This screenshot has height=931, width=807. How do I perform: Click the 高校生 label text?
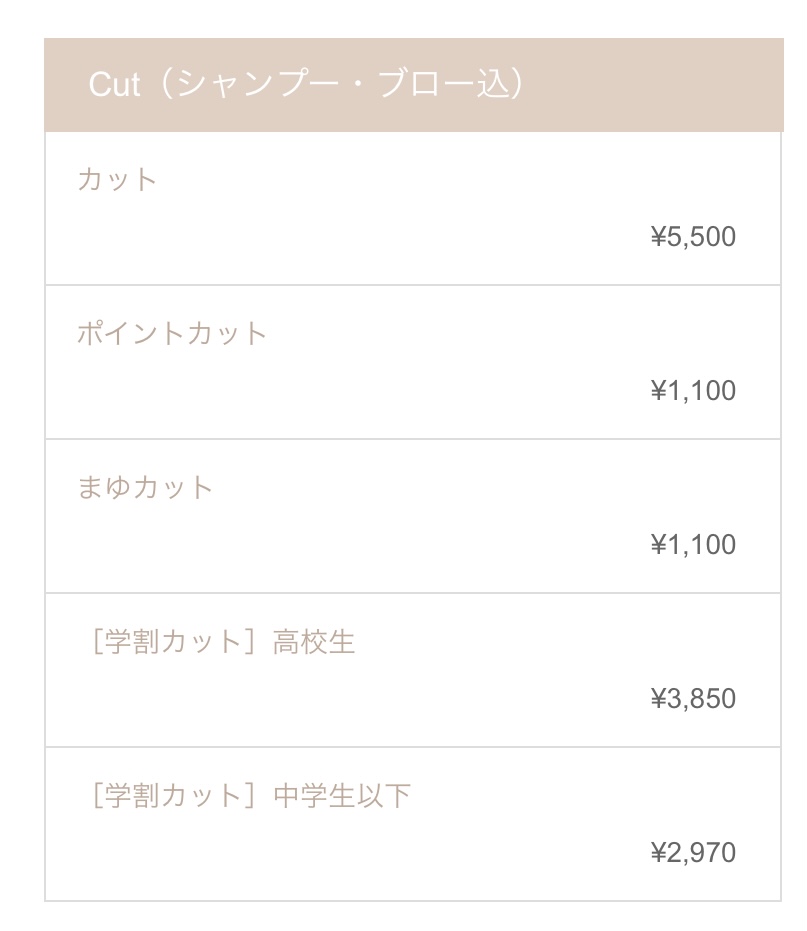(x=314, y=642)
